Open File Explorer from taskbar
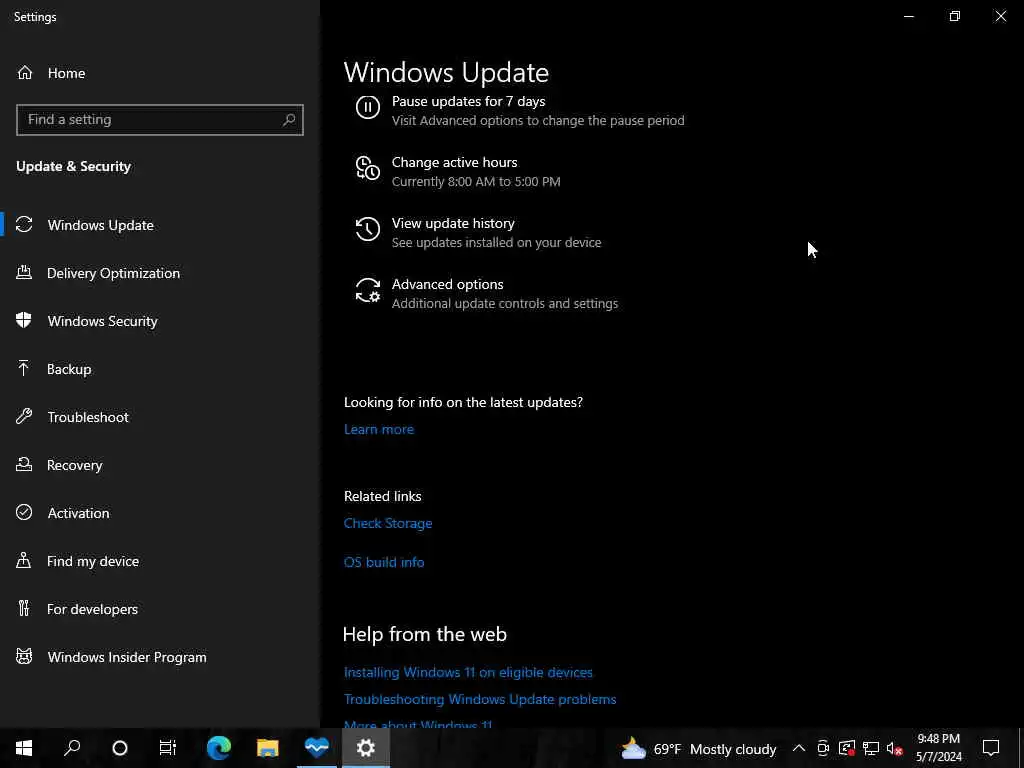Image resolution: width=1024 pixels, height=768 pixels. (268, 748)
